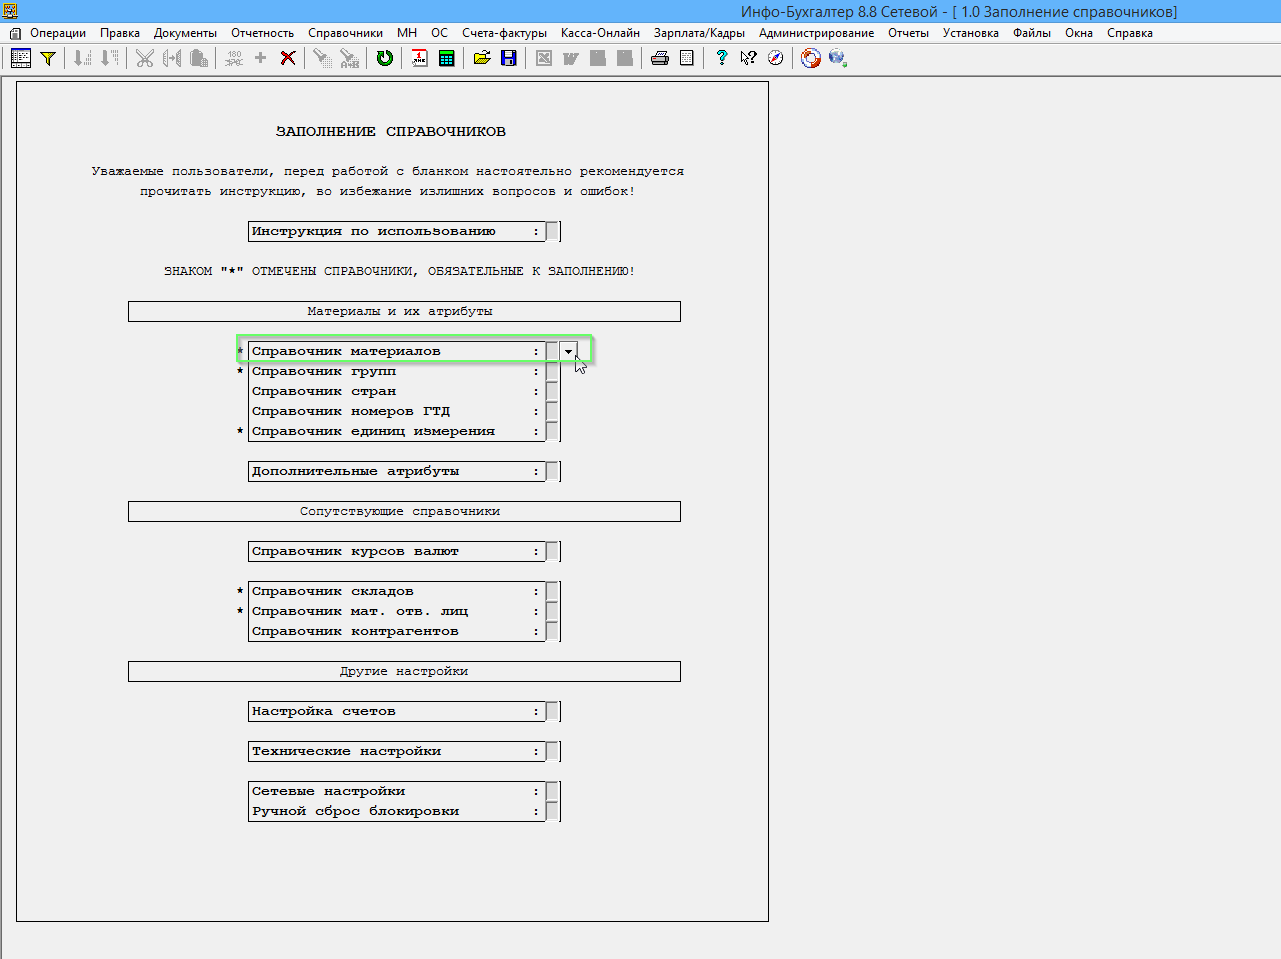
Task: Open the Справочники menu
Action: (345, 33)
